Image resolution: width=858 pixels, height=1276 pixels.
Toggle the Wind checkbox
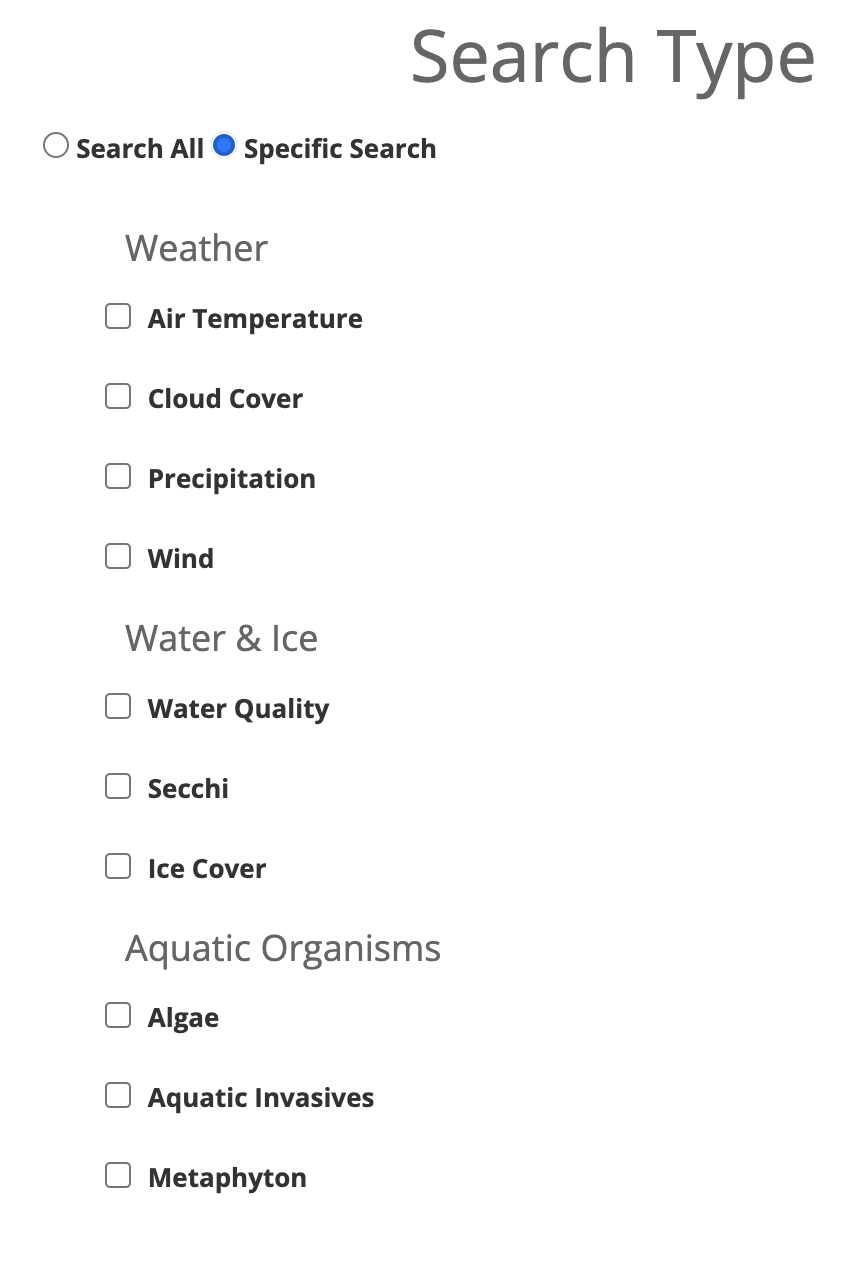[x=118, y=556]
